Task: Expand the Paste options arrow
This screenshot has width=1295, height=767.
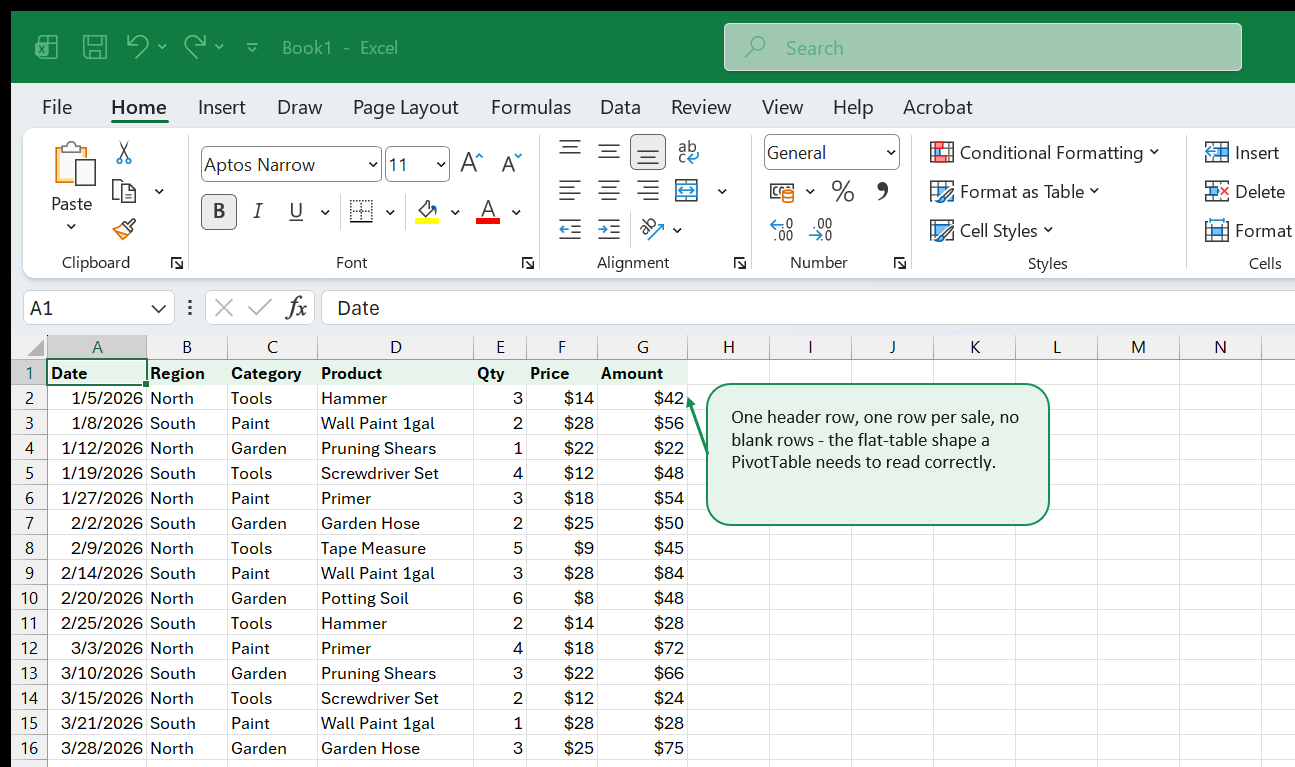Action: point(71,226)
